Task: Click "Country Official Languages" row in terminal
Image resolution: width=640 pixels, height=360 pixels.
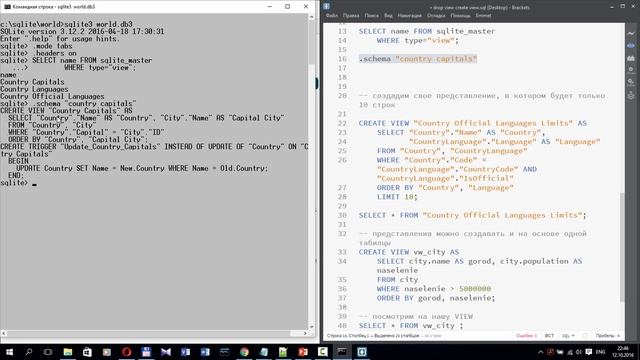Action: 52,96
